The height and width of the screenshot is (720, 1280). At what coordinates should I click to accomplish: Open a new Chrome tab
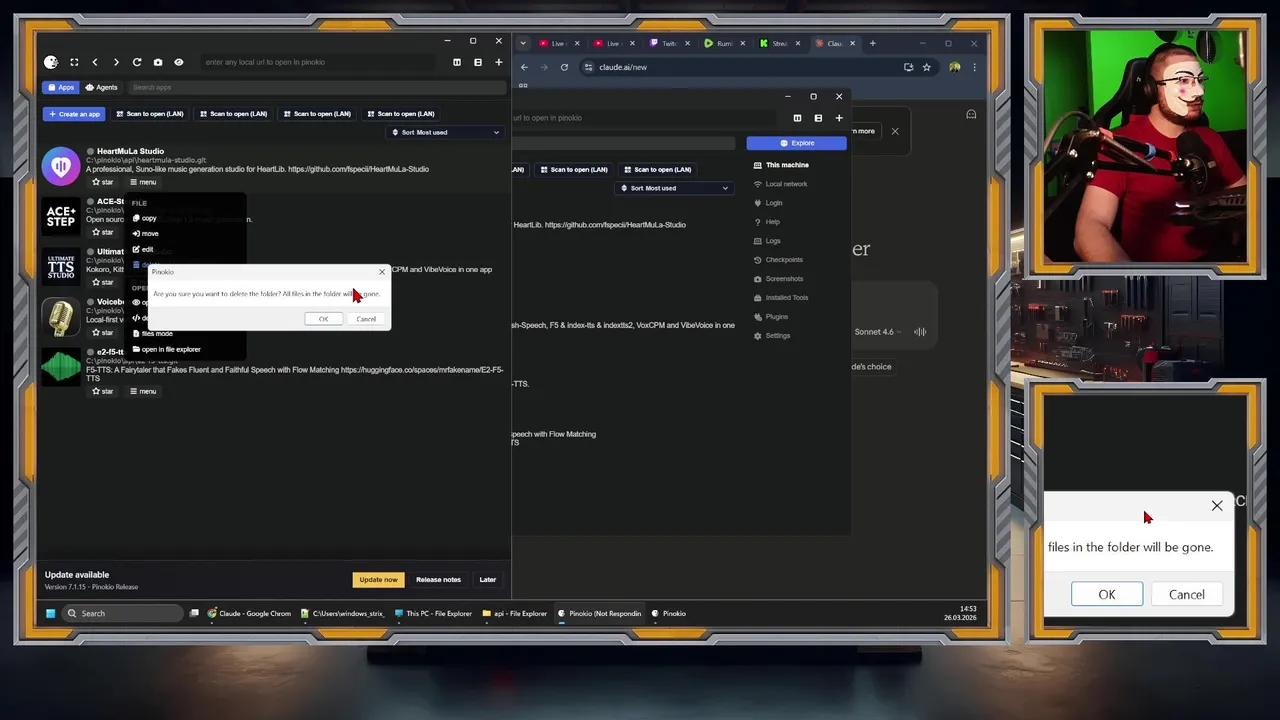click(872, 43)
